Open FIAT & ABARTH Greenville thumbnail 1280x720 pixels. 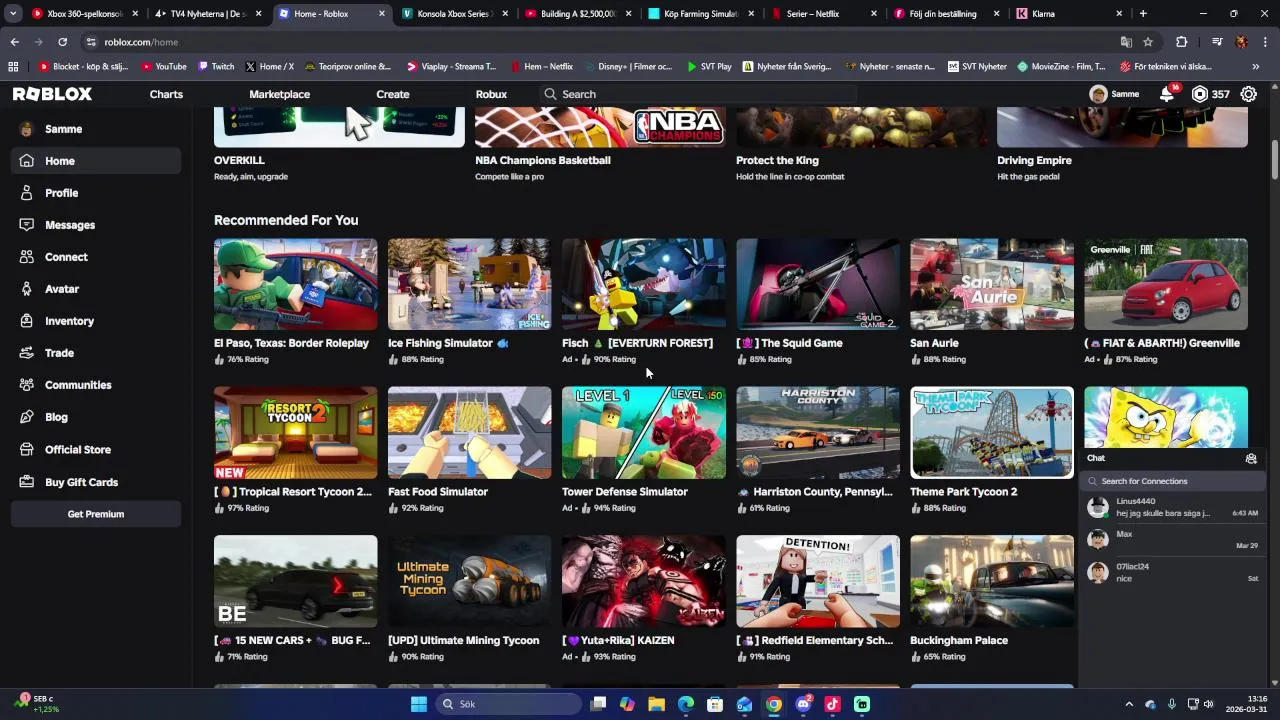[1166, 284]
